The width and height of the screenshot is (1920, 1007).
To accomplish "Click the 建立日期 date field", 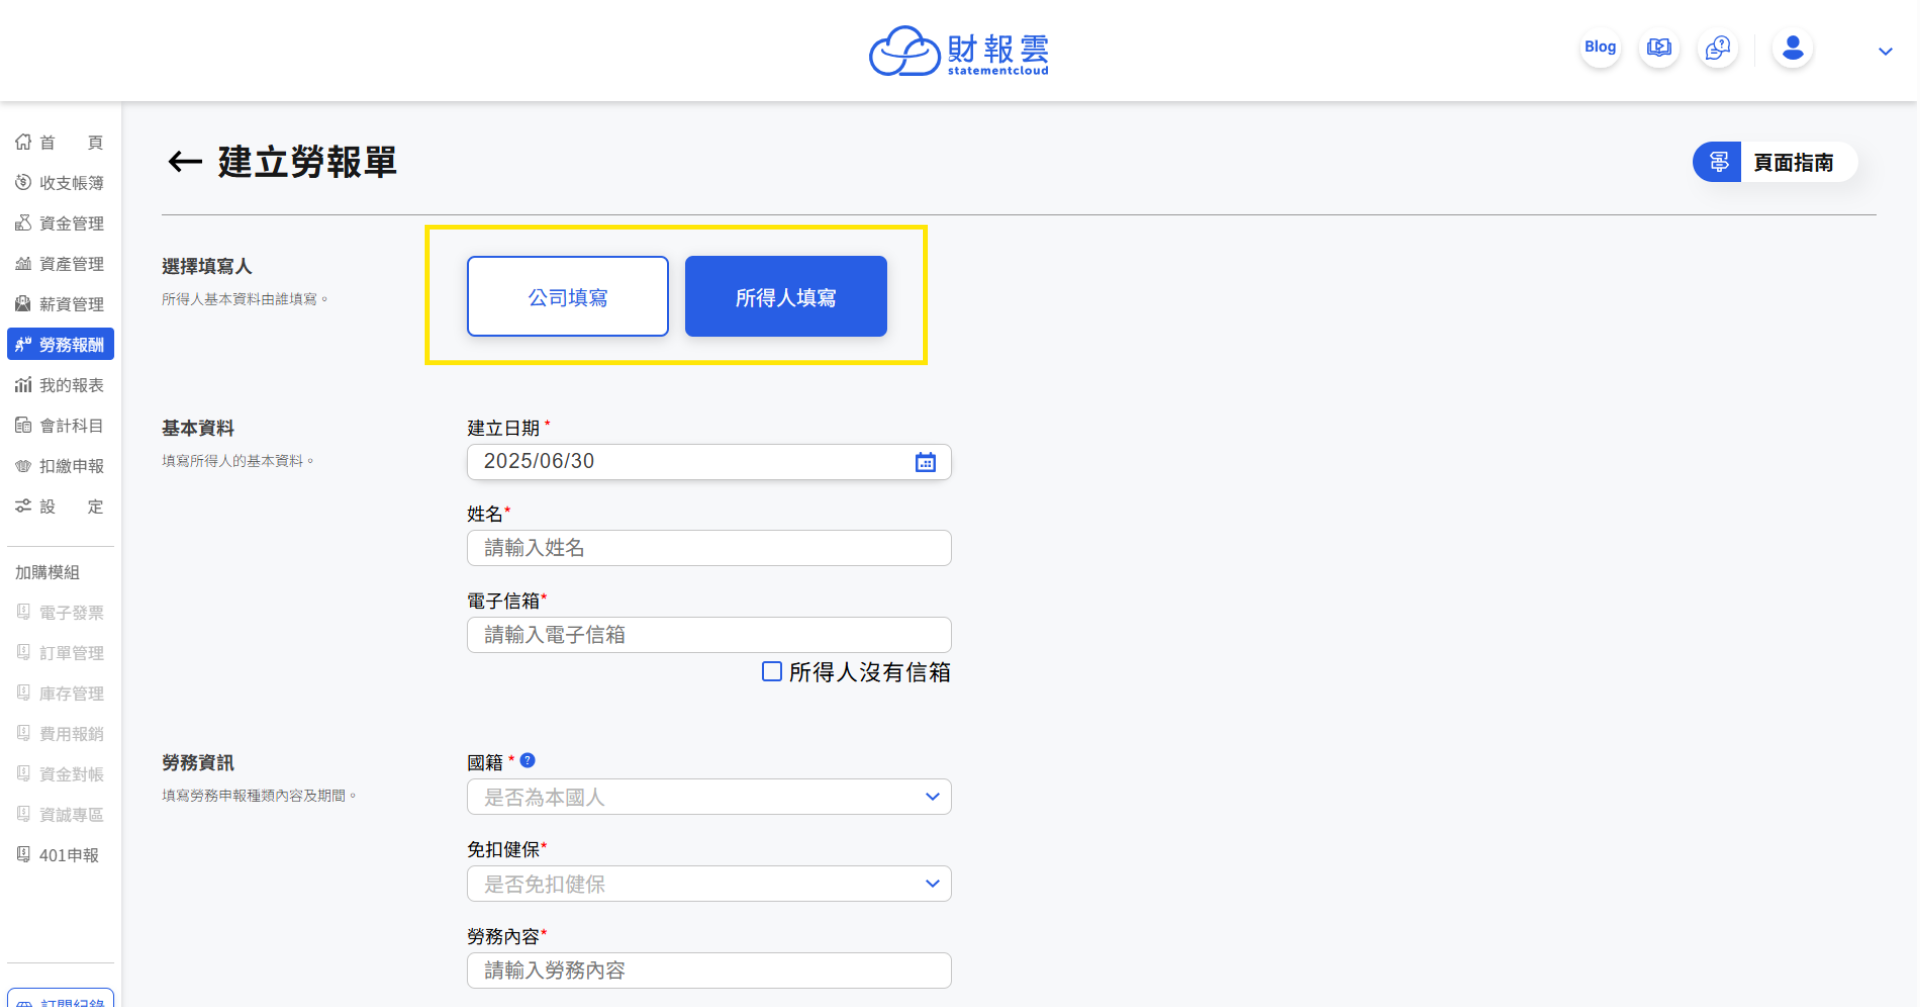I will tap(708, 462).
